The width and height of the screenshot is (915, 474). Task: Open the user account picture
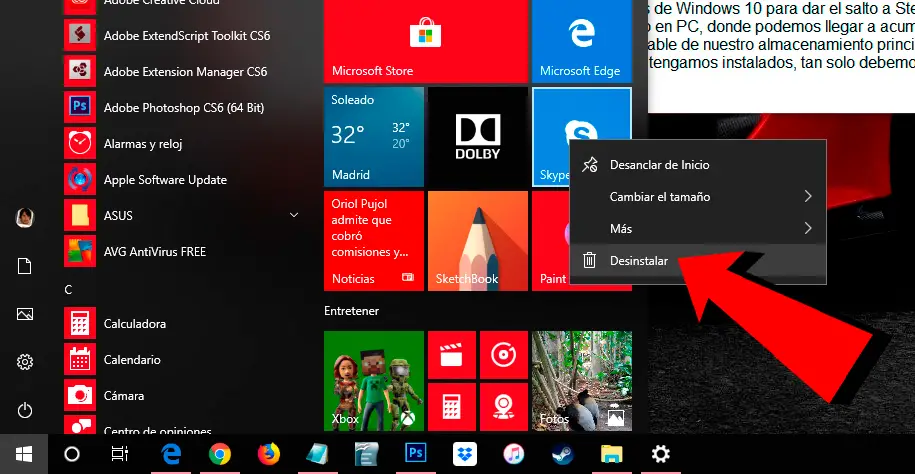click(25, 218)
